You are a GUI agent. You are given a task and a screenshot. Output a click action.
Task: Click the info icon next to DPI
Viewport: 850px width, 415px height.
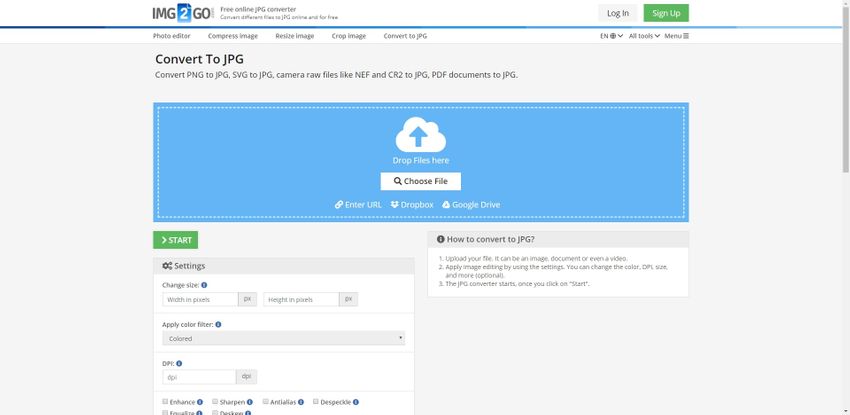(x=179, y=363)
